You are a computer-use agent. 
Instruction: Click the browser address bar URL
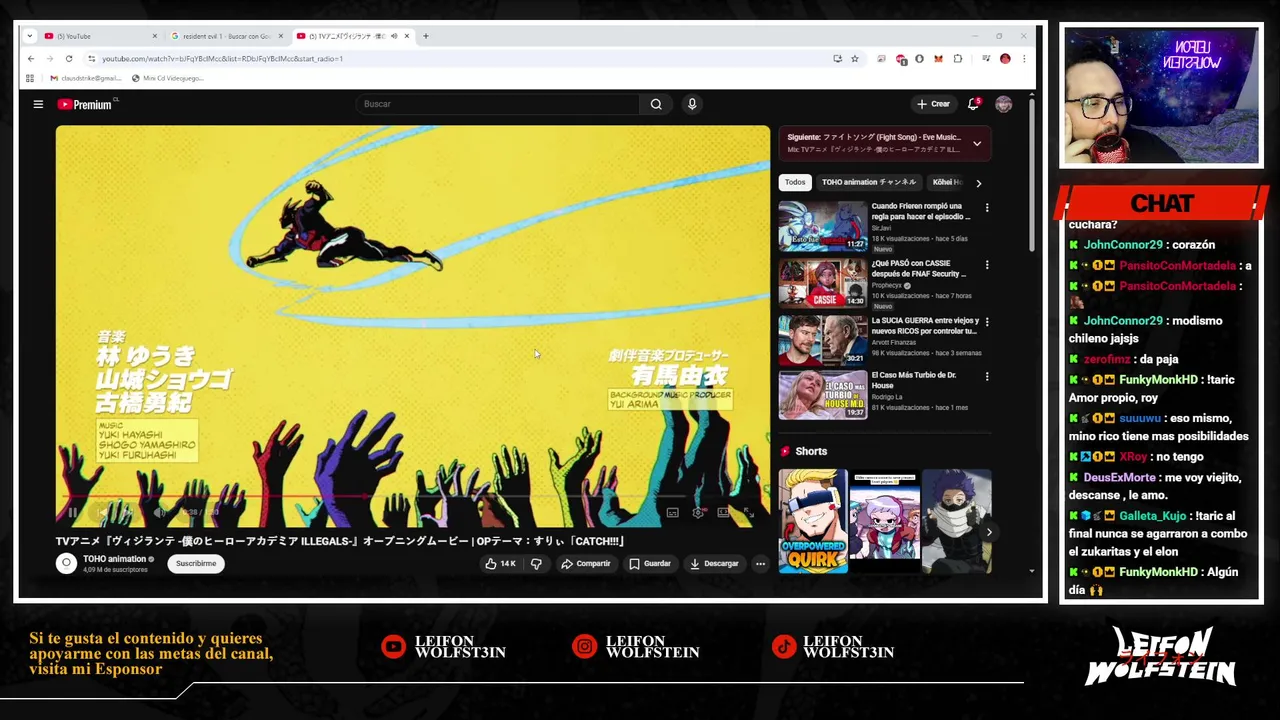(222, 59)
